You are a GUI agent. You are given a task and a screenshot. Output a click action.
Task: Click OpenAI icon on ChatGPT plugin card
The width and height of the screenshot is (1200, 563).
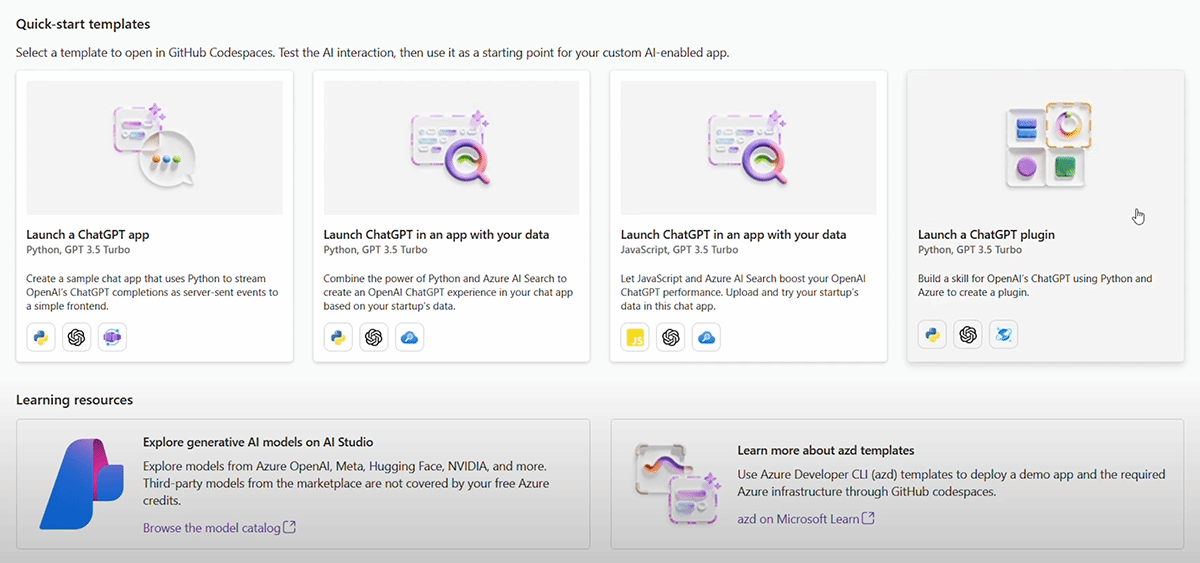[x=967, y=335]
